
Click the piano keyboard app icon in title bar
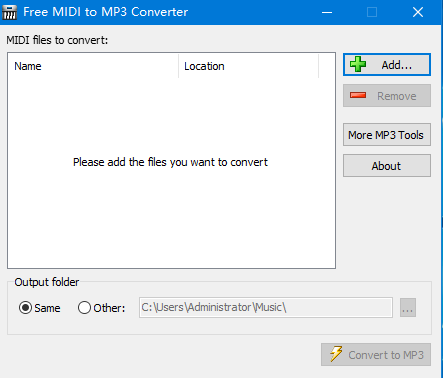[9, 12]
